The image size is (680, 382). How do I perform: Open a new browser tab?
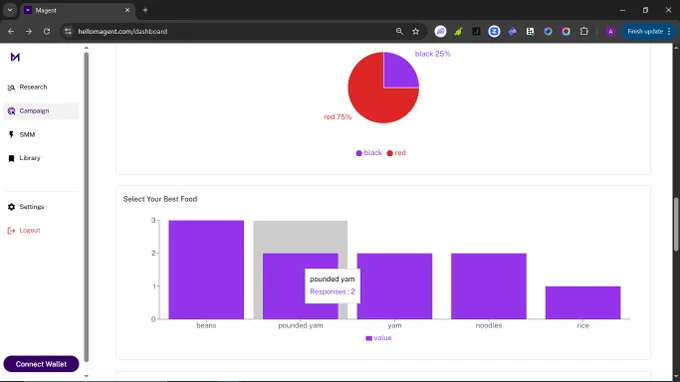tap(145, 10)
